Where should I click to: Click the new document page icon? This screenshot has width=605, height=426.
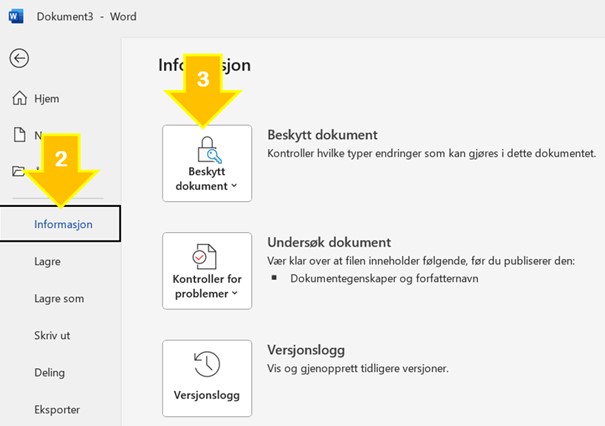(19, 135)
